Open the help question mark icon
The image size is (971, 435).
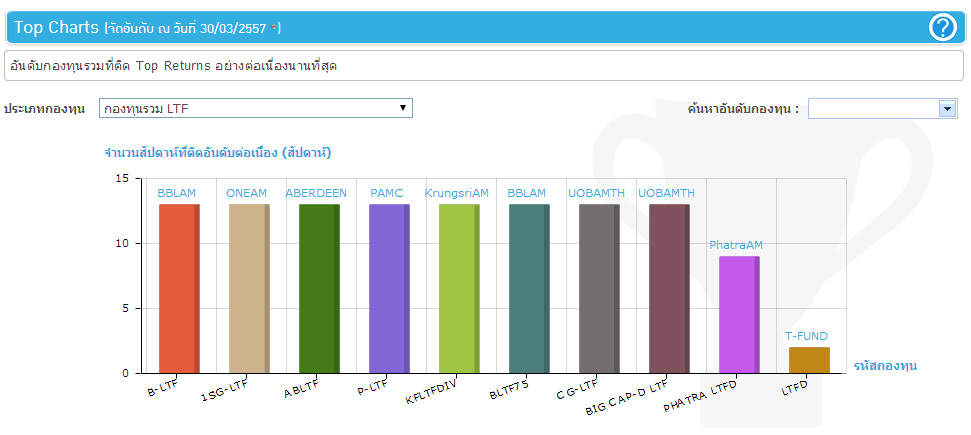(x=943, y=28)
